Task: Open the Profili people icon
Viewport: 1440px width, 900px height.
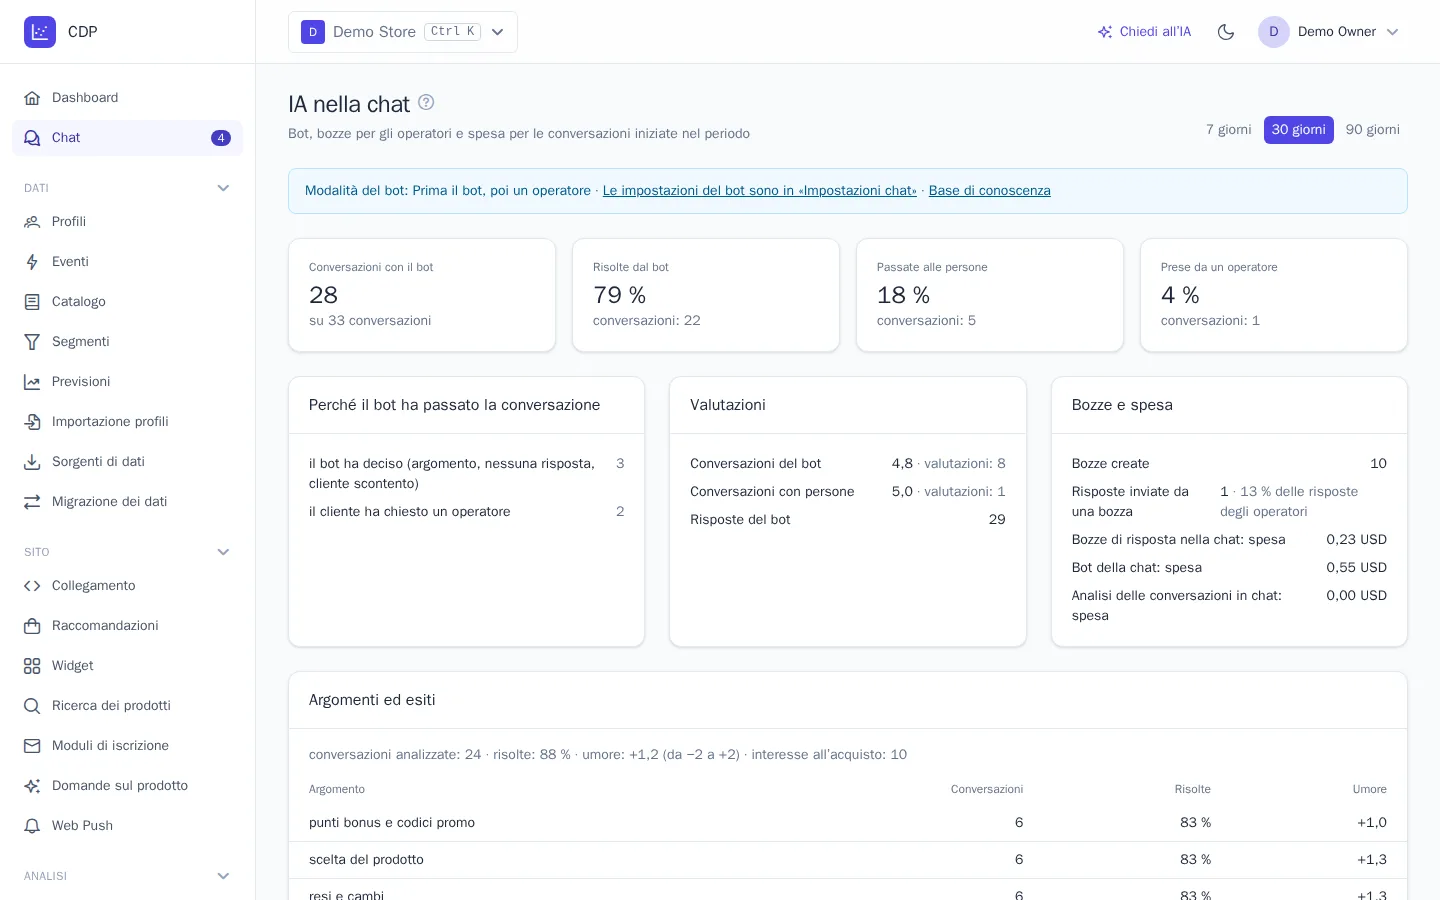Action: click(32, 222)
